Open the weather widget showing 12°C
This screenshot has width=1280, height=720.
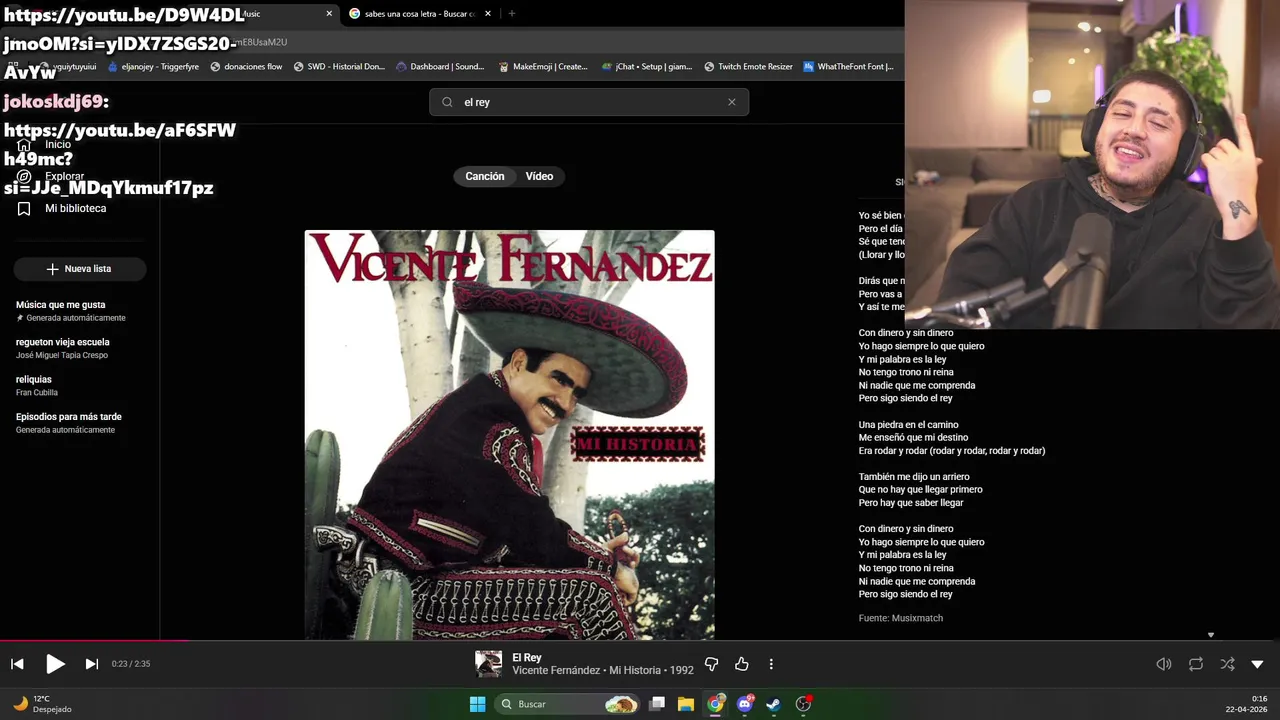(42, 704)
